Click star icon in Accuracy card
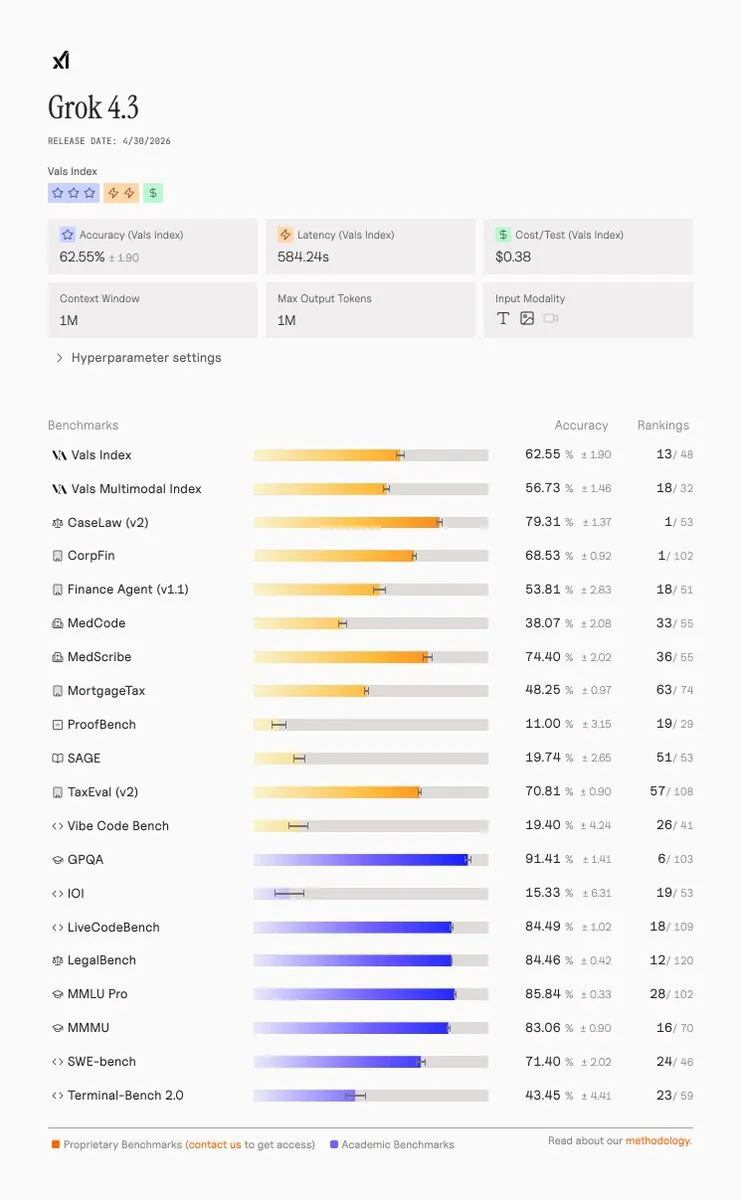The height and width of the screenshot is (1200, 741). (67, 235)
